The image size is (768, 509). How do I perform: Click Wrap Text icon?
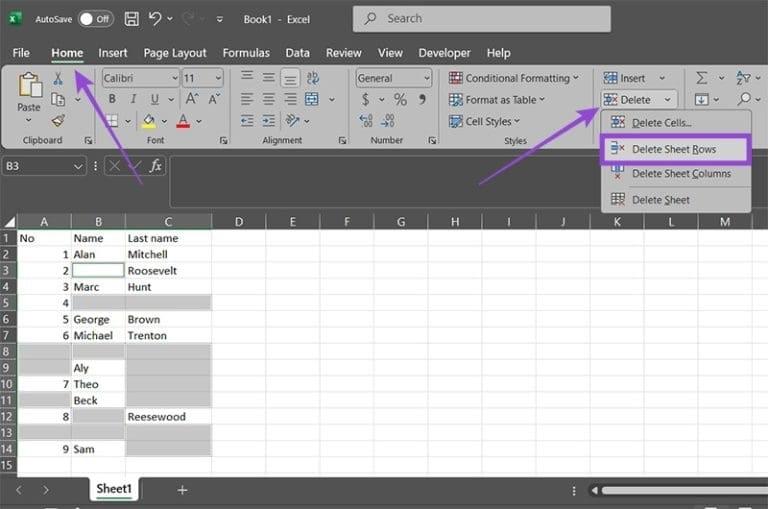click(312, 78)
